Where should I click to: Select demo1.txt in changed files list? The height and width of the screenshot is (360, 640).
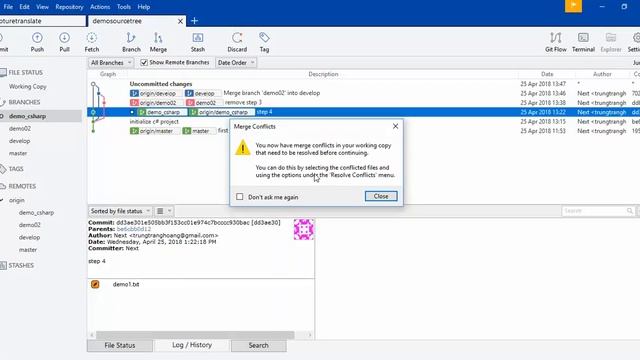coord(126,284)
